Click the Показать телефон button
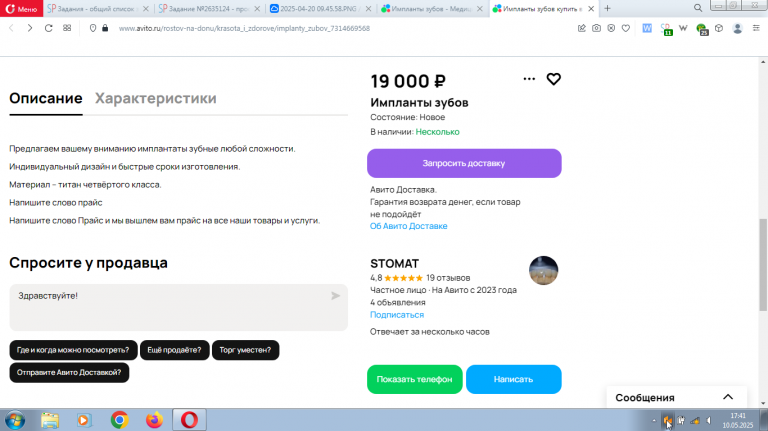The width and height of the screenshot is (768, 431). coord(414,379)
